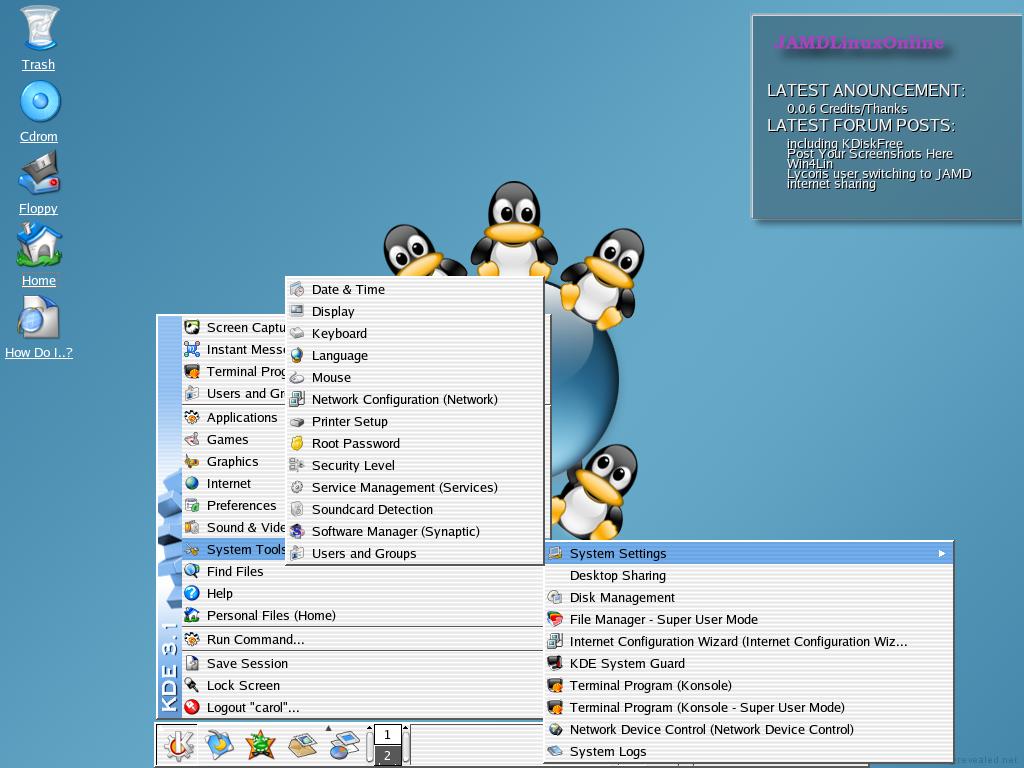Open the Floppy drive icon
Image resolution: width=1024 pixels, height=768 pixels.
(39, 175)
